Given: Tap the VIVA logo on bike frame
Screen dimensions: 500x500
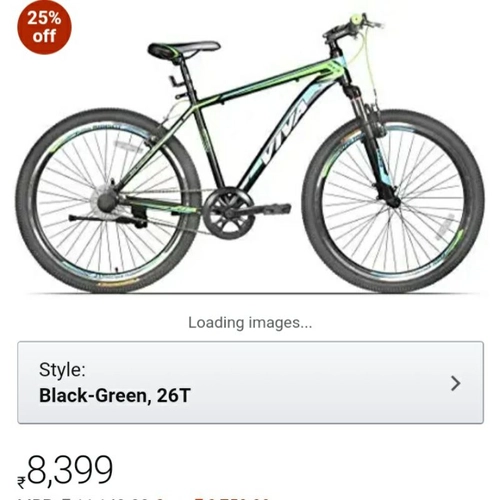Looking at the screenshot, I should click(x=283, y=133).
